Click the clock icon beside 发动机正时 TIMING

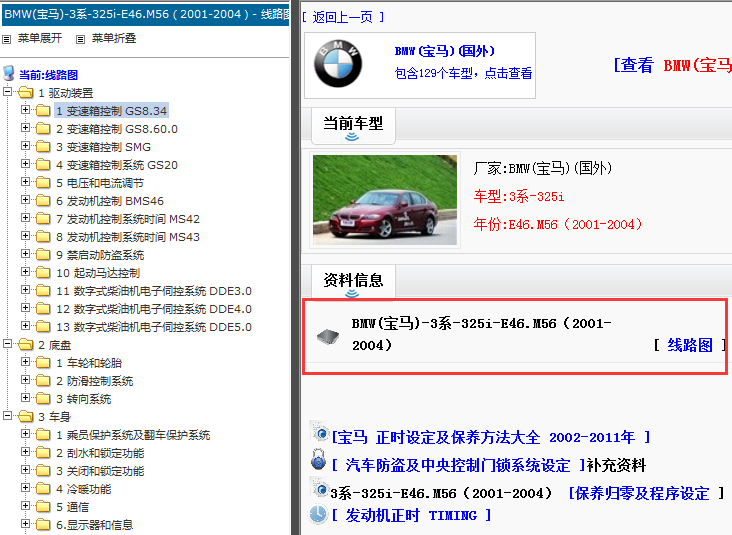318,514
